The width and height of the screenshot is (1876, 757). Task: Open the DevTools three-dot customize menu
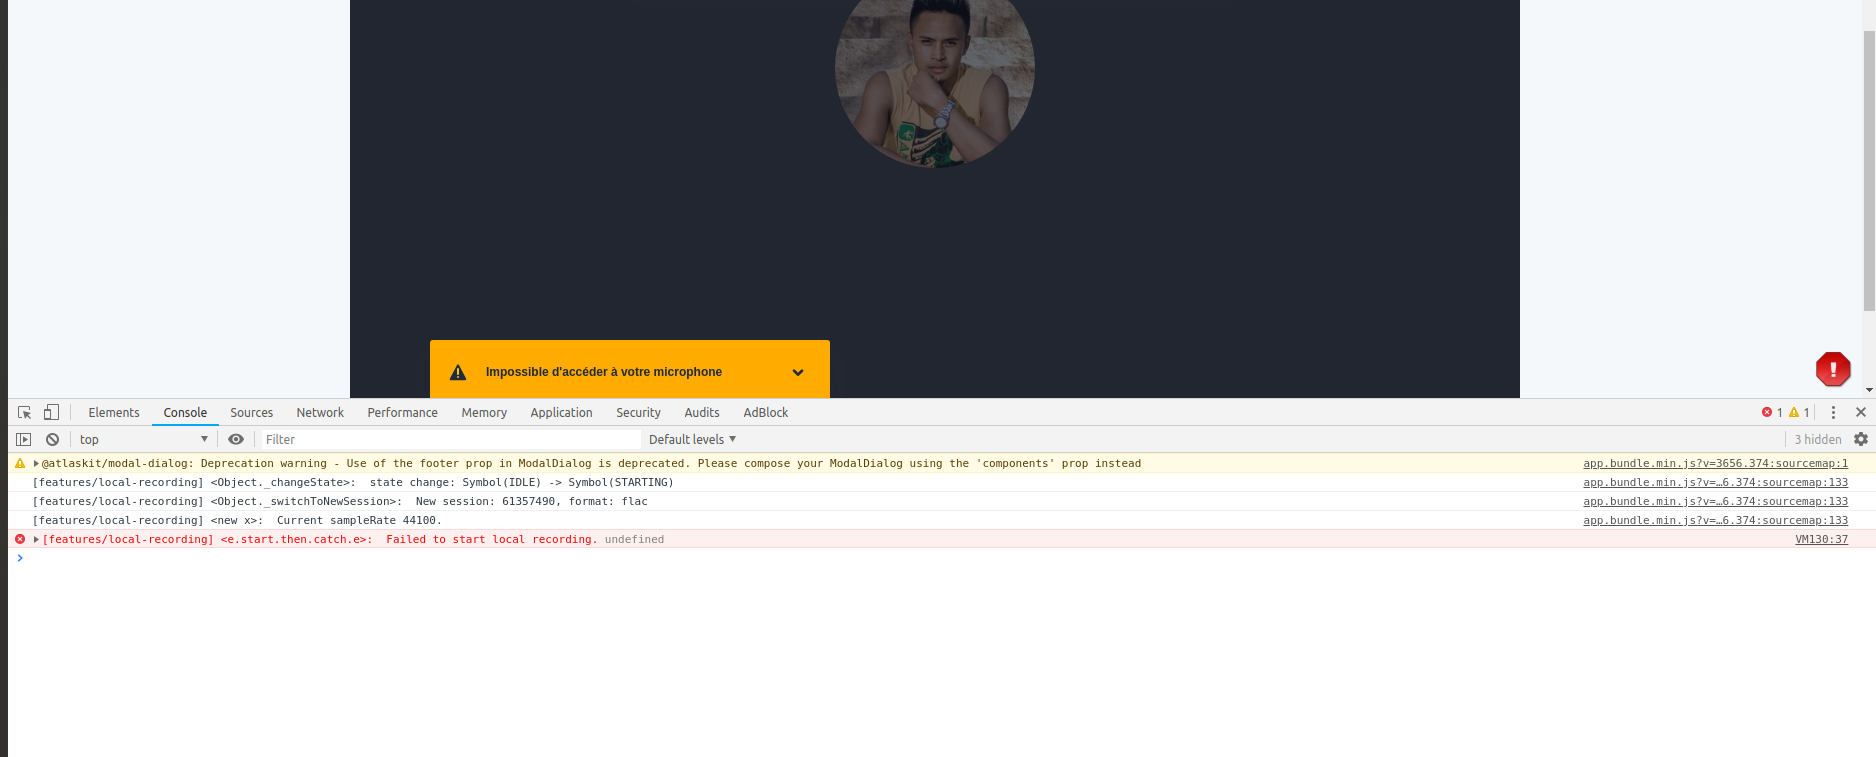[1833, 412]
